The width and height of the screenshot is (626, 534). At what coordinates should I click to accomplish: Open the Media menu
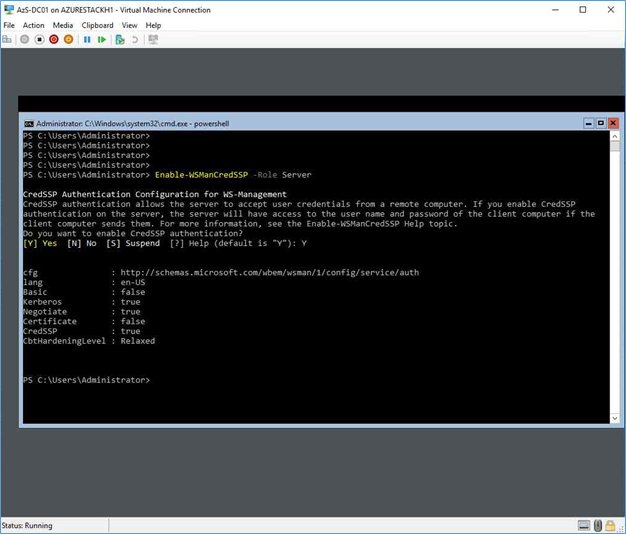pyautogui.click(x=63, y=25)
